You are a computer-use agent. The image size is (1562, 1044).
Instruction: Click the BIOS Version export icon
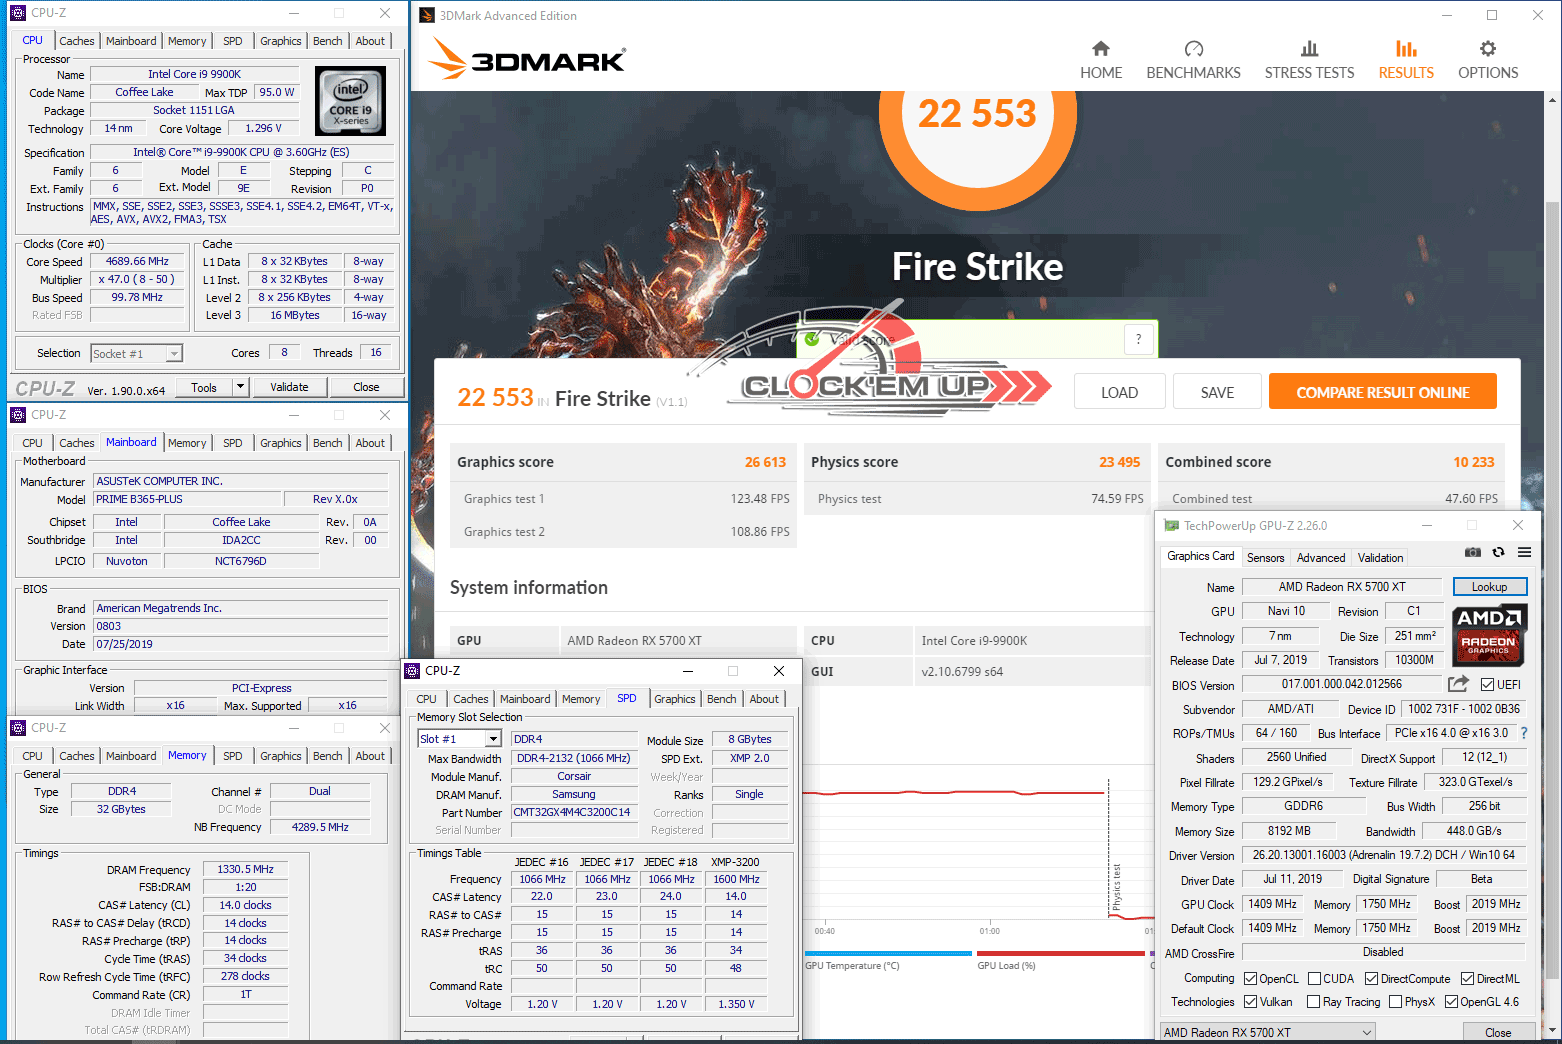click(x=1458, y=684)
